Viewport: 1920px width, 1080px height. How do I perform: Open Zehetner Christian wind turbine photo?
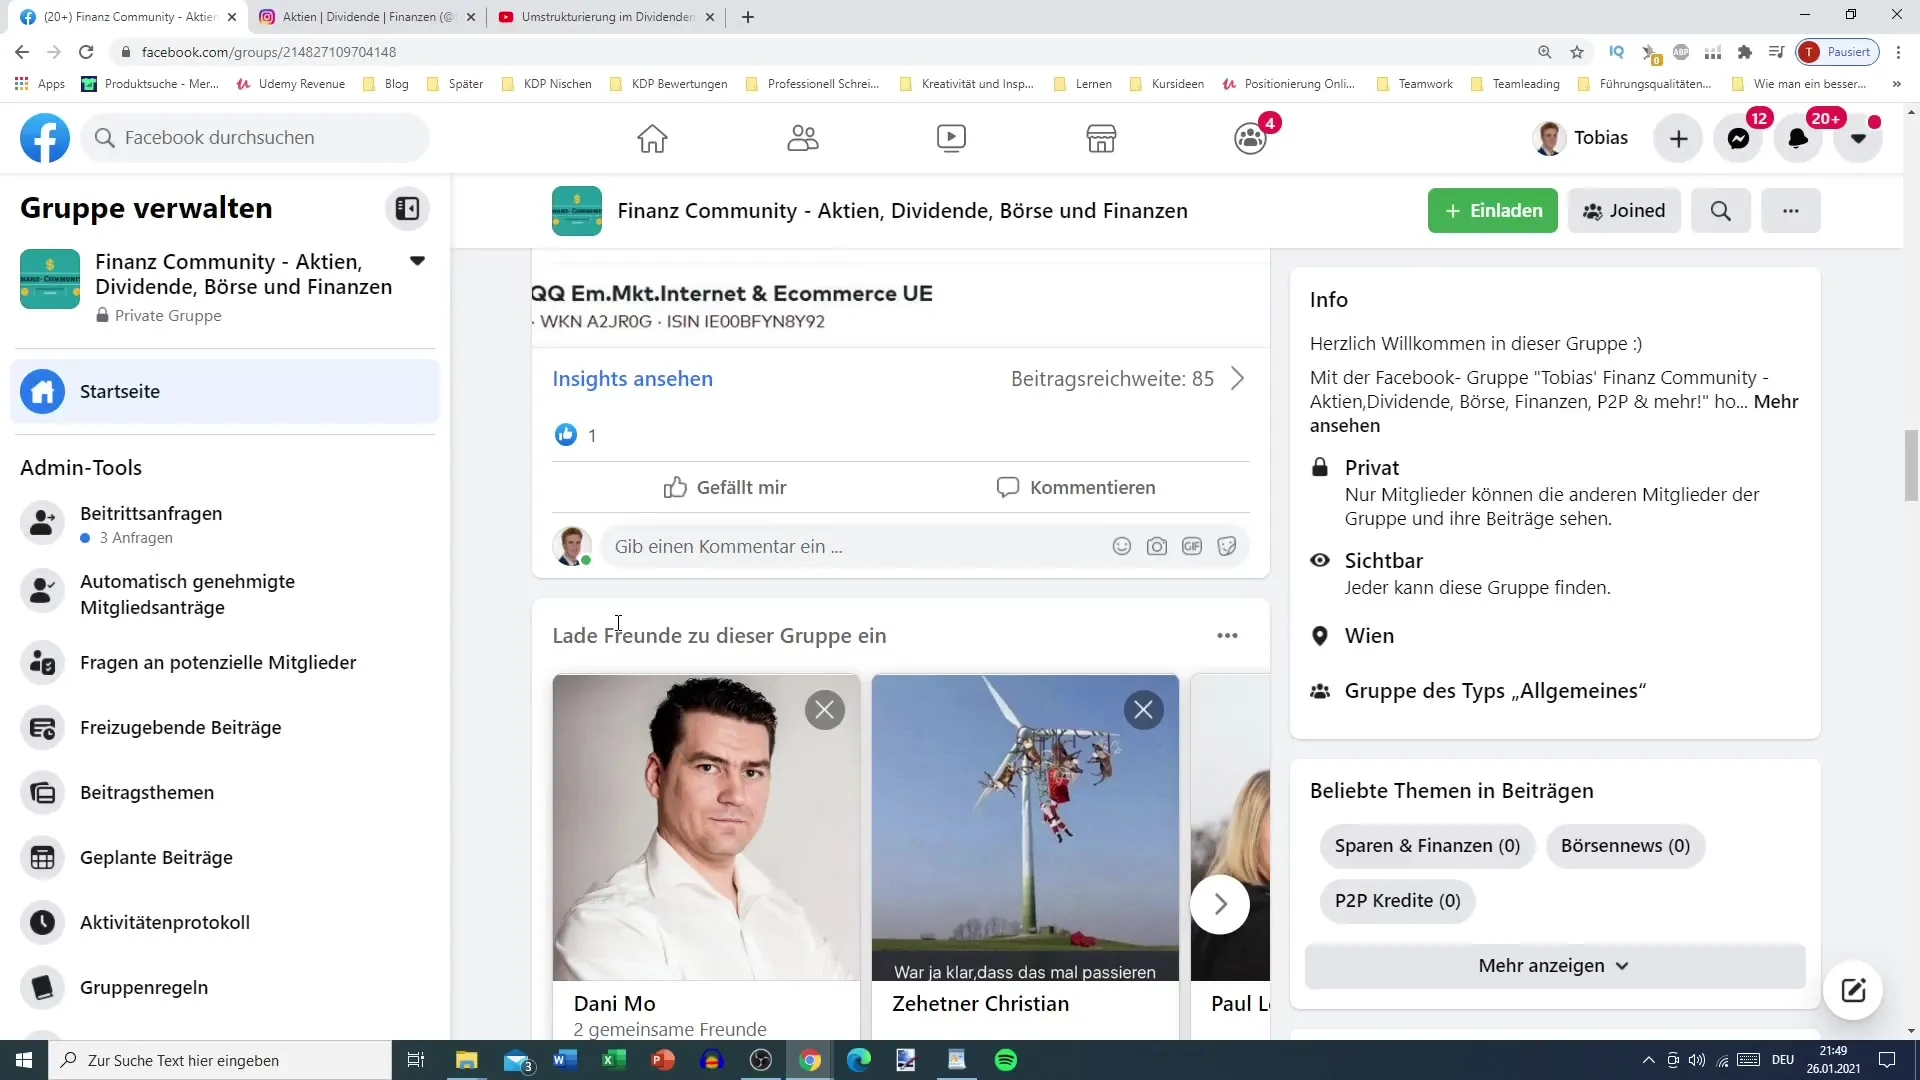1025,828
